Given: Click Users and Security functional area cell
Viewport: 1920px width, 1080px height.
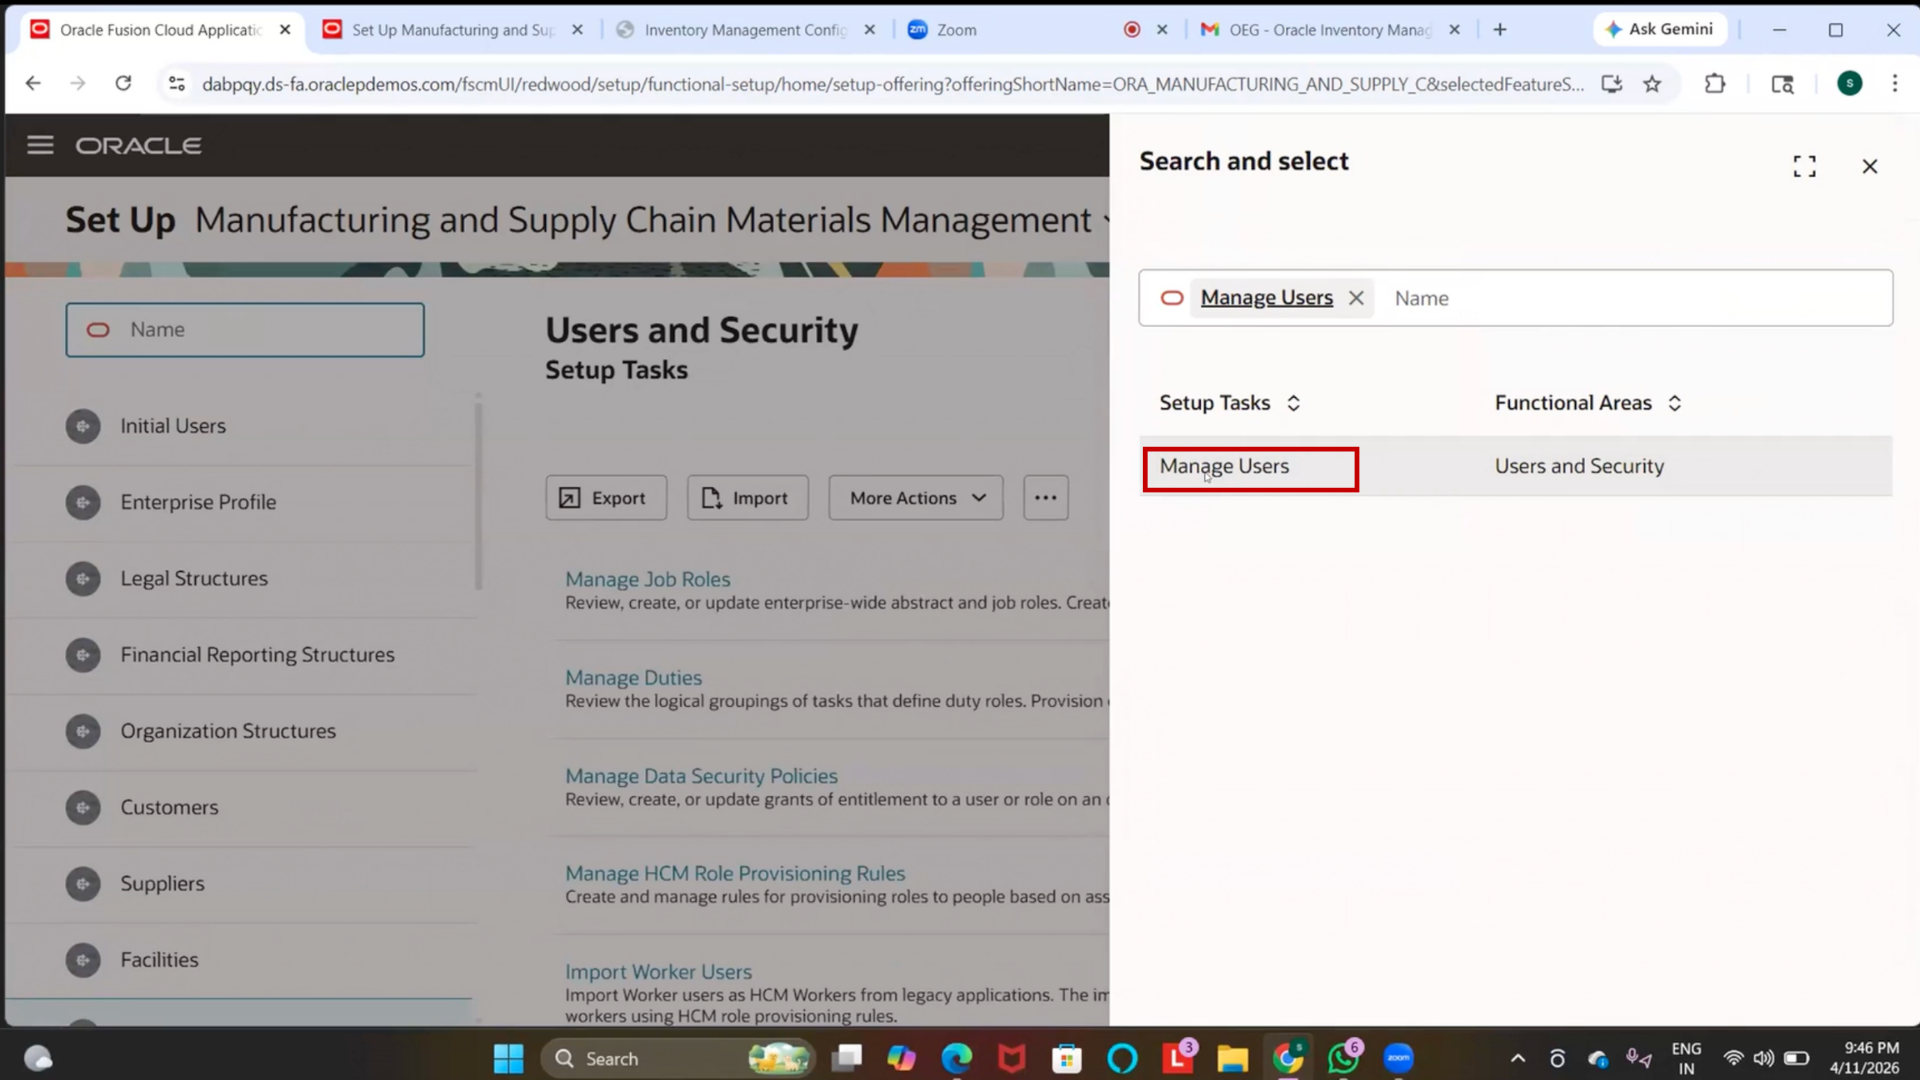Looking at the screenshot, I should [x=1579, y=466].
